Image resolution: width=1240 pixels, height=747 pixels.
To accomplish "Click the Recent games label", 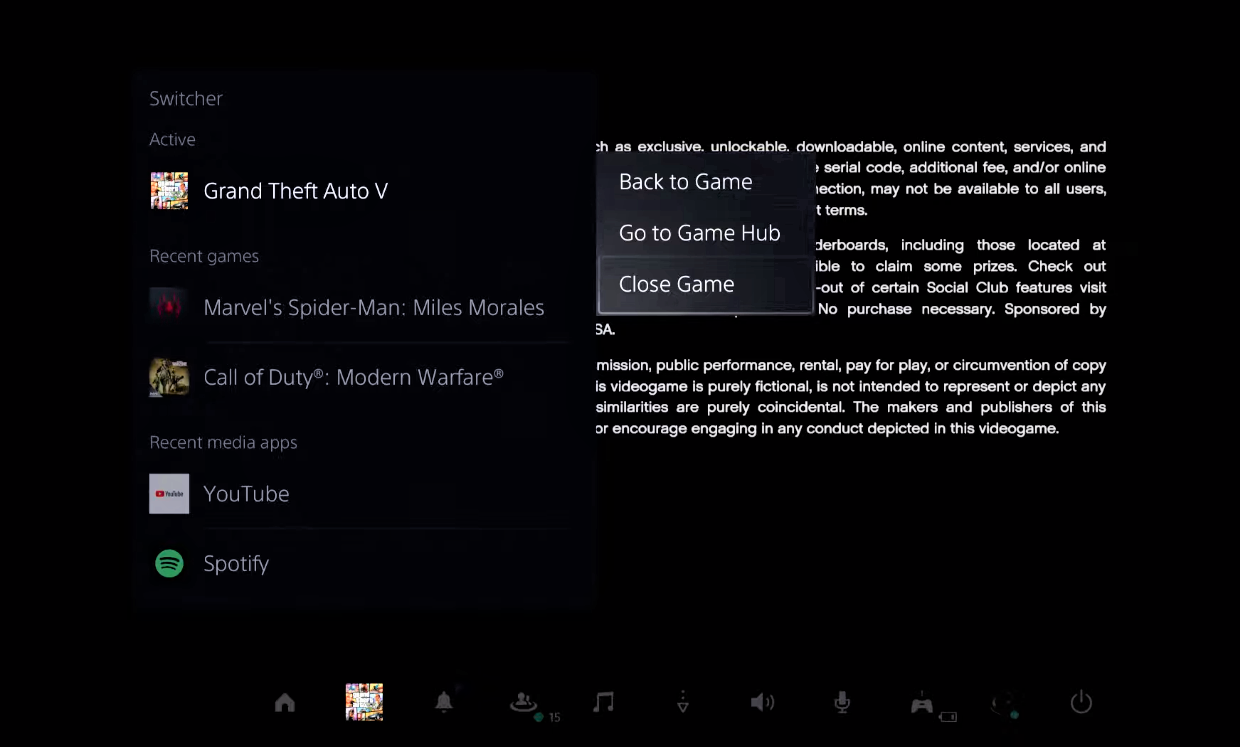I will tap(204, 256).
